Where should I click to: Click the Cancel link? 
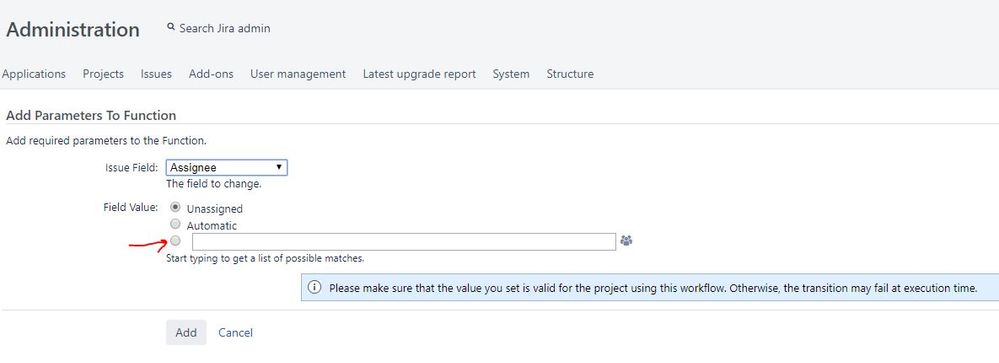(x=236, y=332)
